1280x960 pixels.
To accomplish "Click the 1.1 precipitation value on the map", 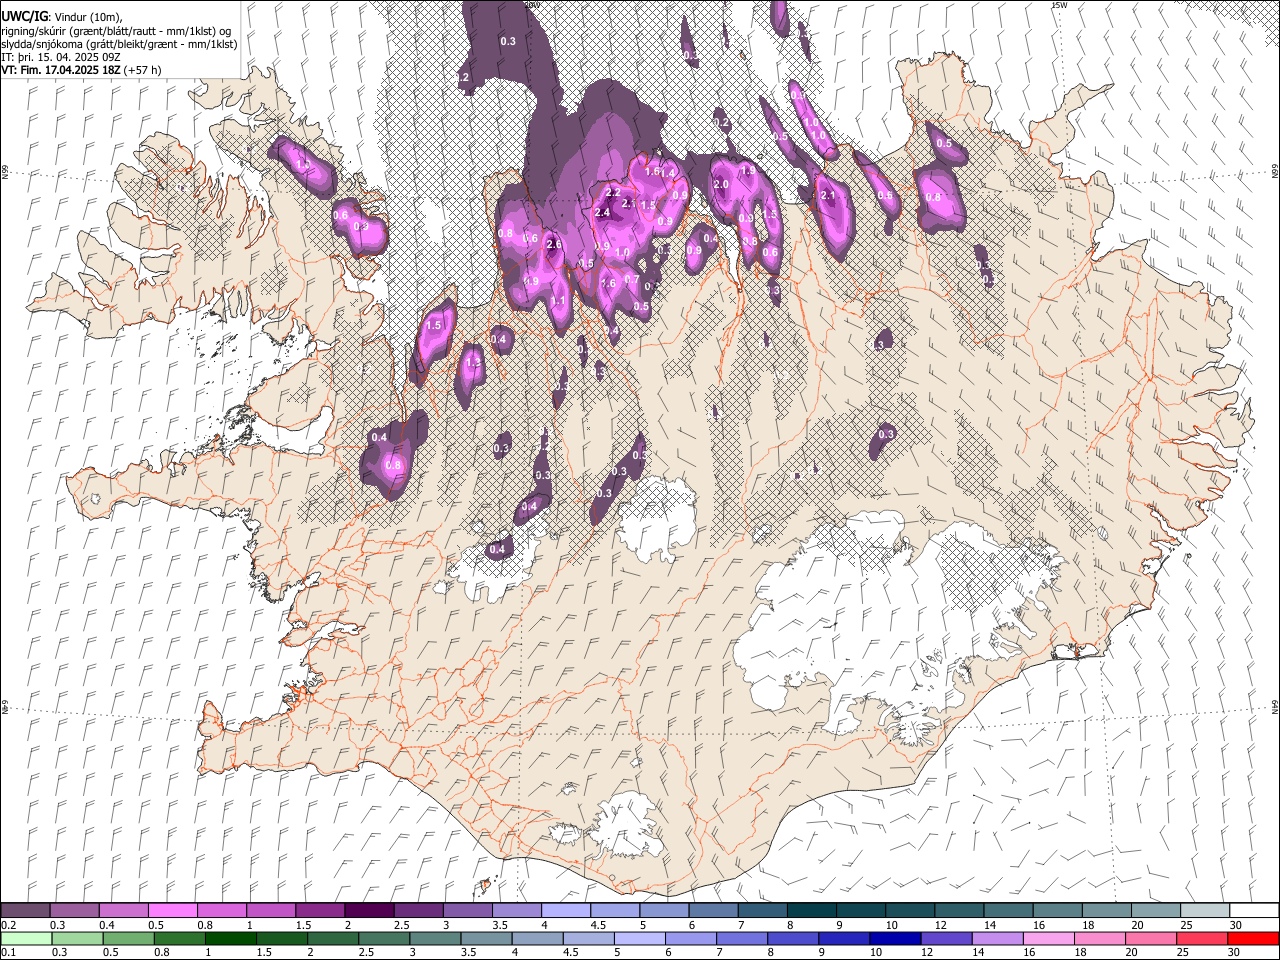I will [x=559, y=300].
